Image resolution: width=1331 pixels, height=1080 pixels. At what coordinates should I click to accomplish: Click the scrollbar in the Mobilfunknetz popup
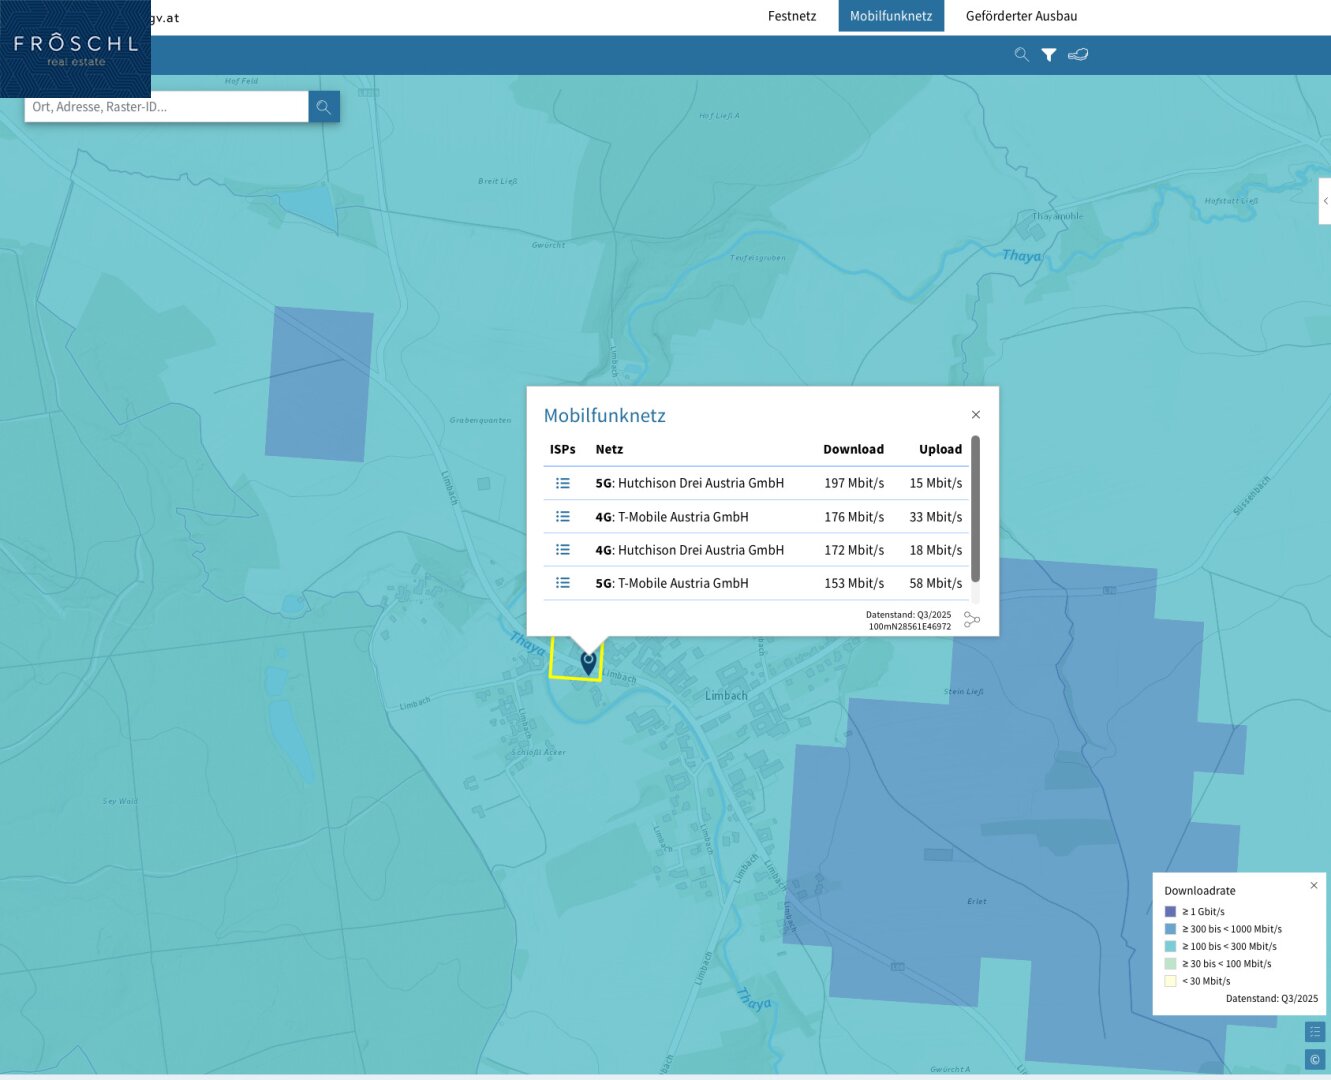(975, 510)
